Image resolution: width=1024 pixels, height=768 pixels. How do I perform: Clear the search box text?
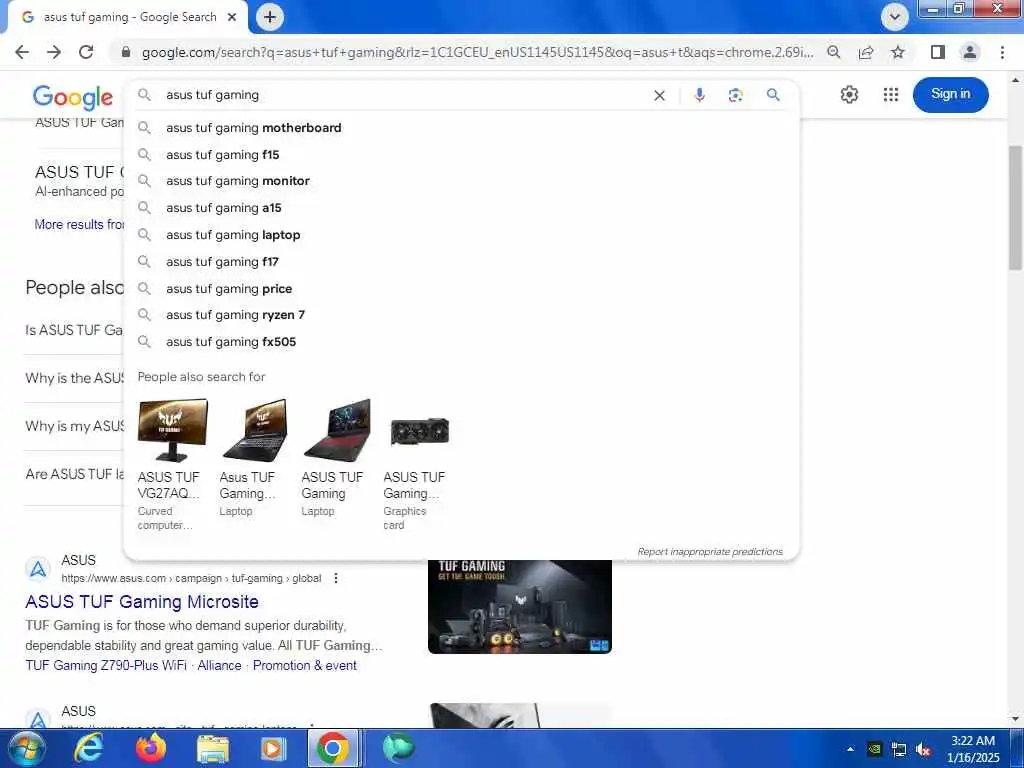point(660,95)
